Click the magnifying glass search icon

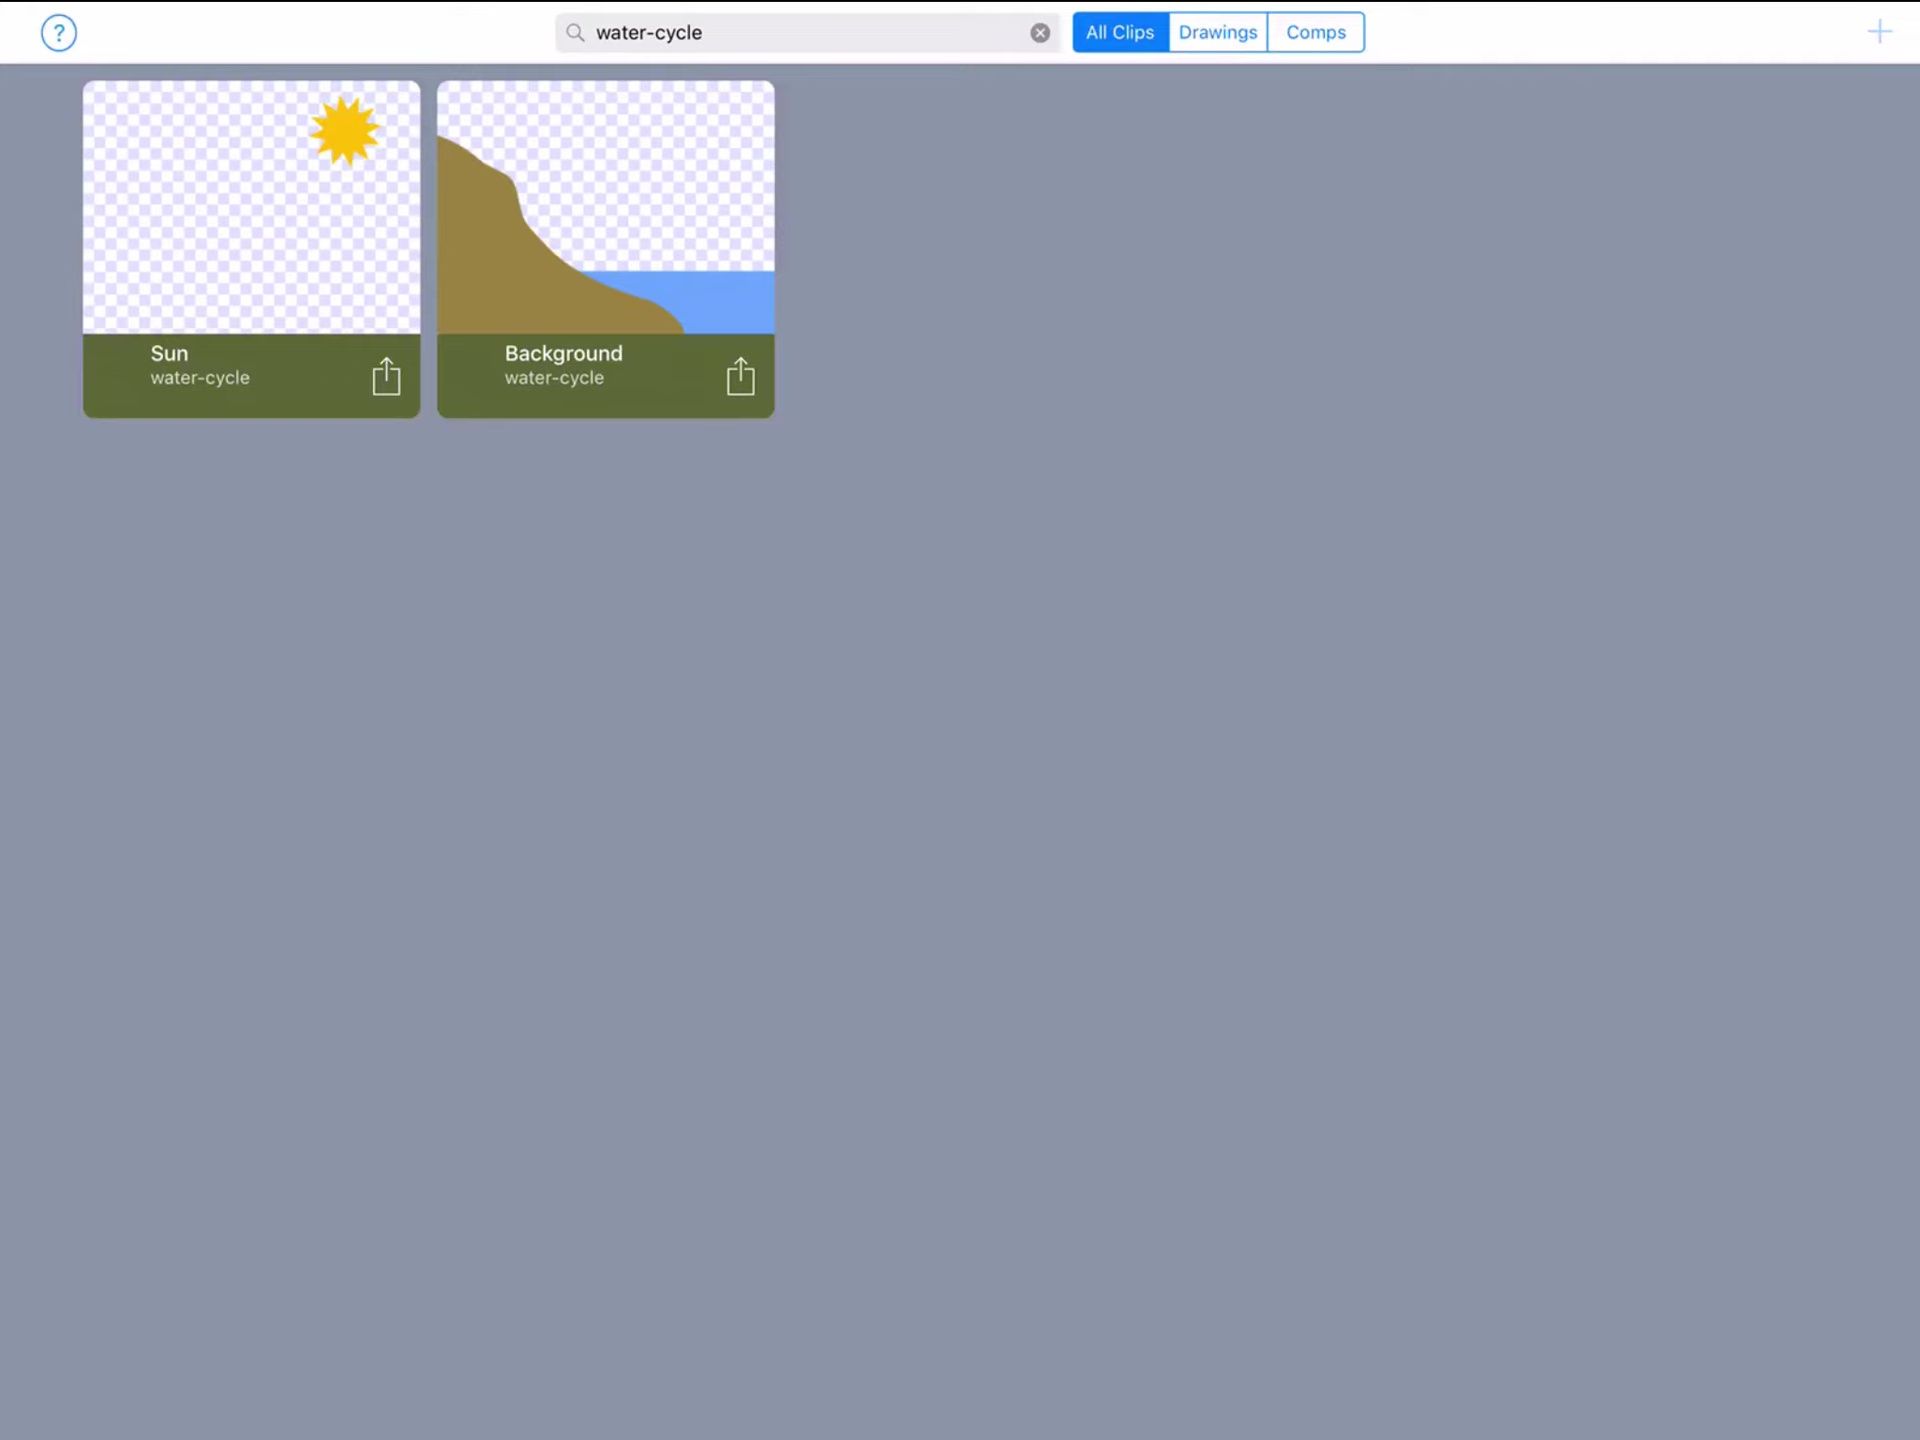pyautogui.click(x=575, y=33)
